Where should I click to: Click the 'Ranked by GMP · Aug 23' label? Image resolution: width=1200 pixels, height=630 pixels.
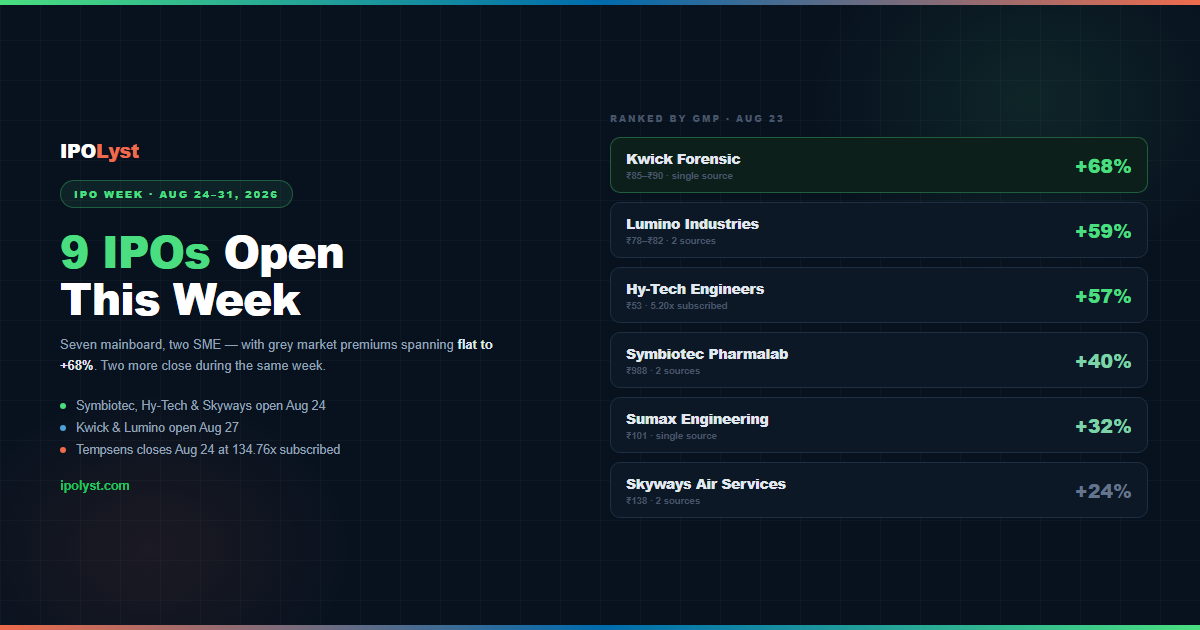point(697,119)
